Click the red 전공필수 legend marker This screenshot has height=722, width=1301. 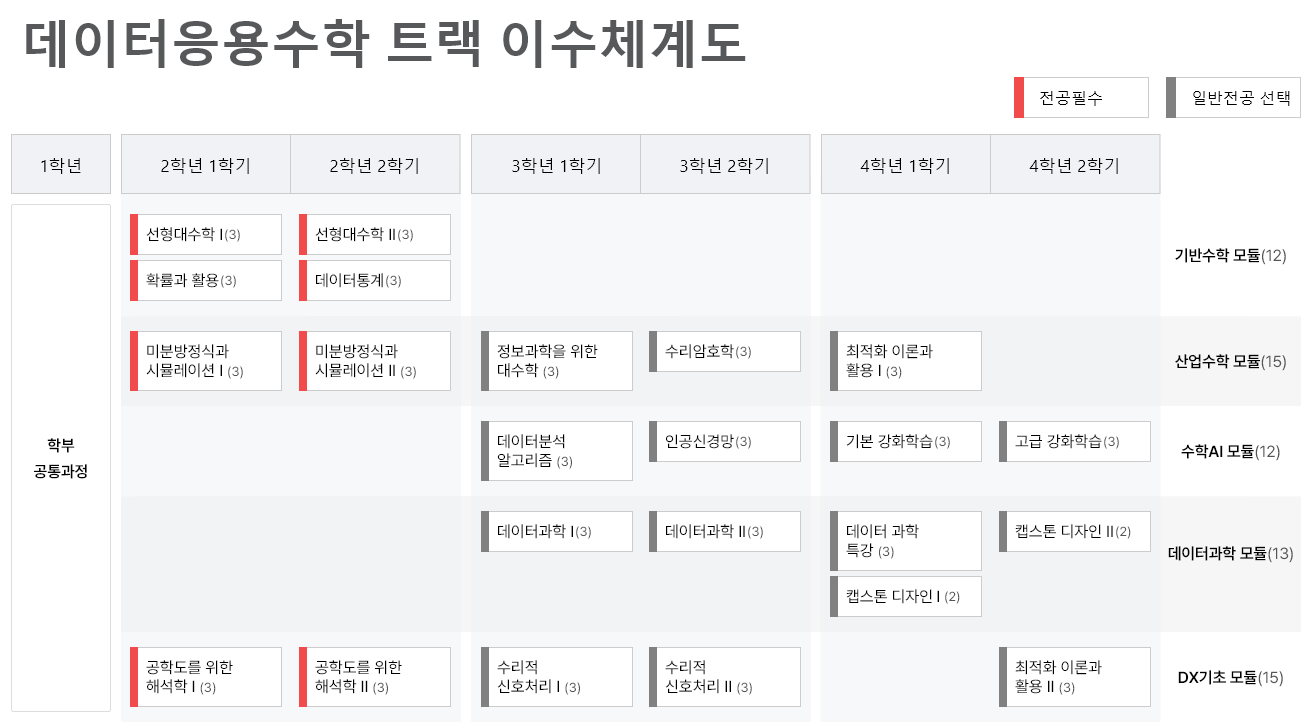(1019, 98)
